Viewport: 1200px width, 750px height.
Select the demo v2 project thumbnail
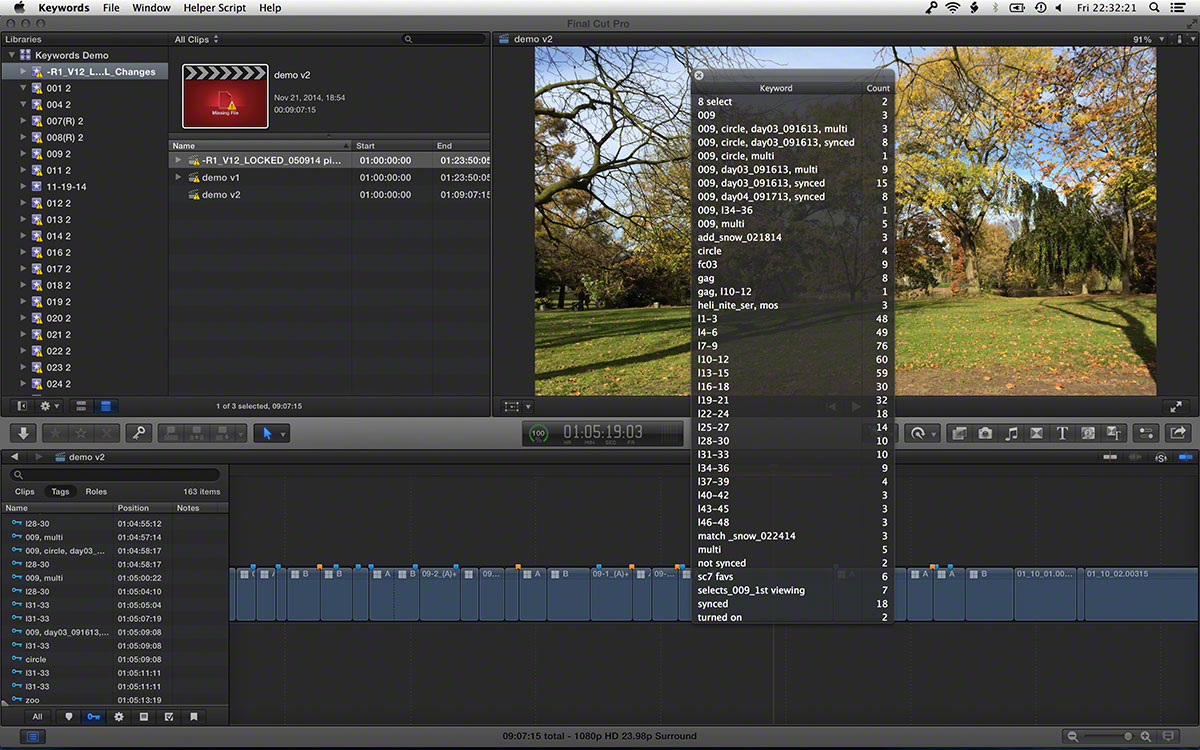(225, 96)
